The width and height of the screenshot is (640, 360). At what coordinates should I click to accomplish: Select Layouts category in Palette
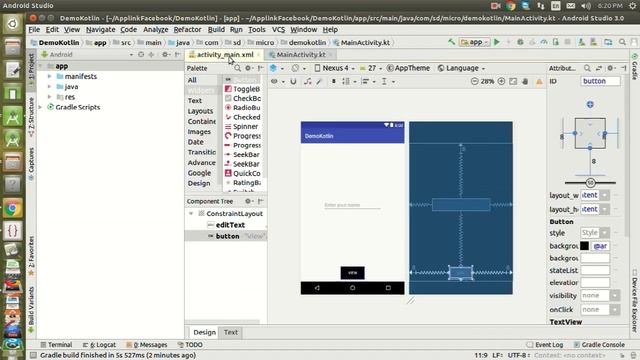click(x=200, y=111)
